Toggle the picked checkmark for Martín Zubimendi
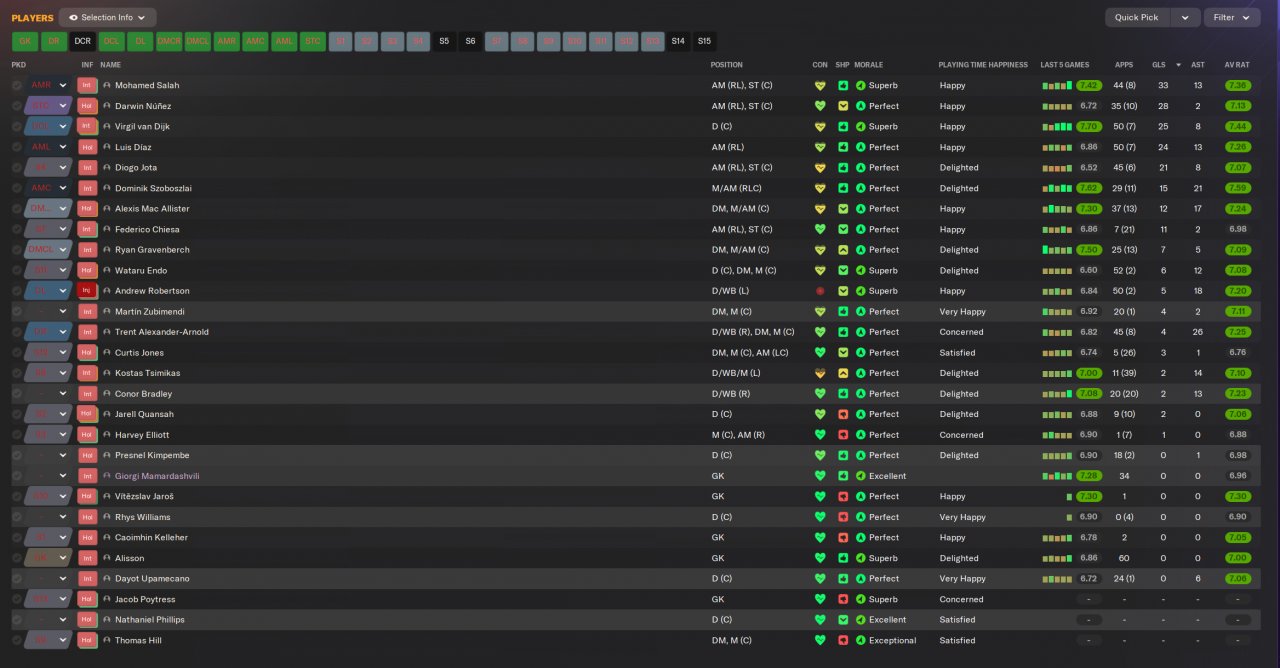 point(17,312)
